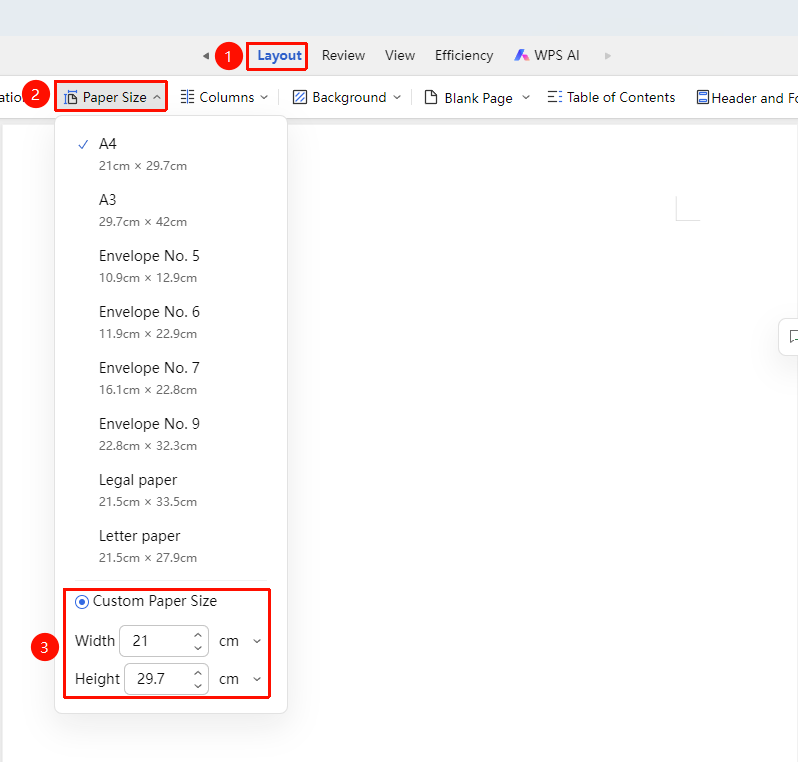The image size is (798, 762).
Task: Select Letter paper size
Action: point(171,546)
